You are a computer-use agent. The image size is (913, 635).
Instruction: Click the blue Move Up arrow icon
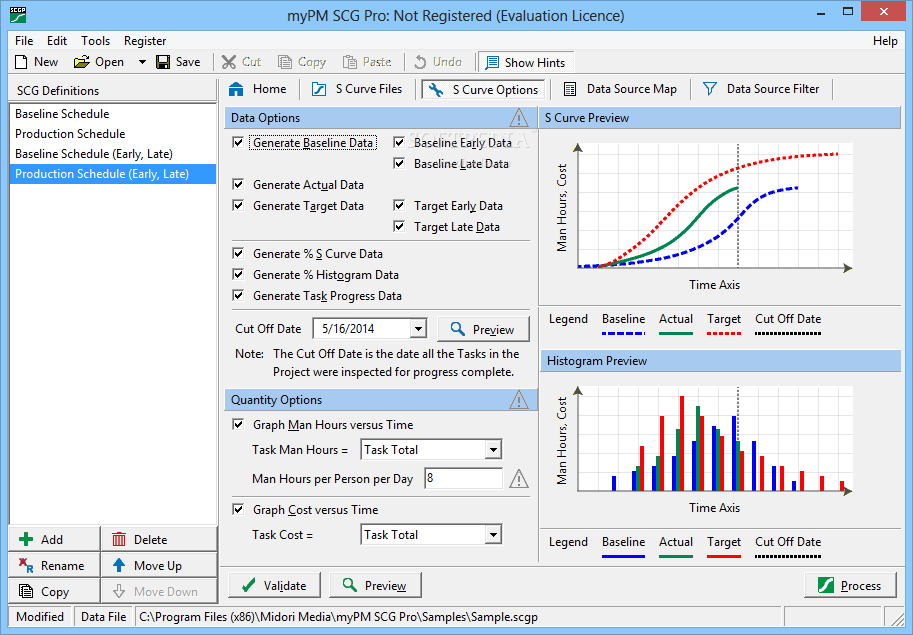tap(119, 565)
